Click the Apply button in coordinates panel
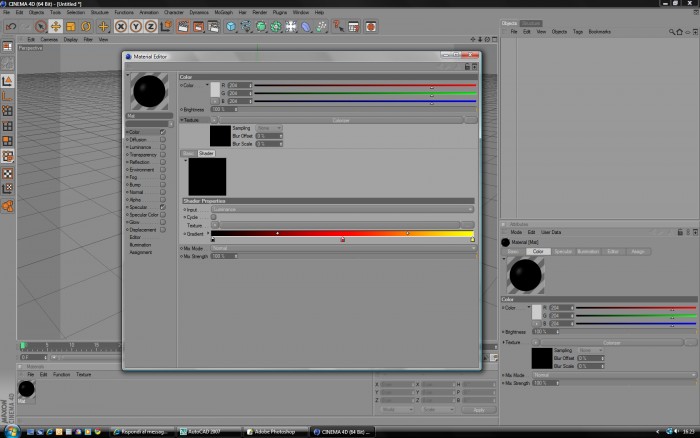700x438 pixels. pyautogui.click(x=479, y=410)
